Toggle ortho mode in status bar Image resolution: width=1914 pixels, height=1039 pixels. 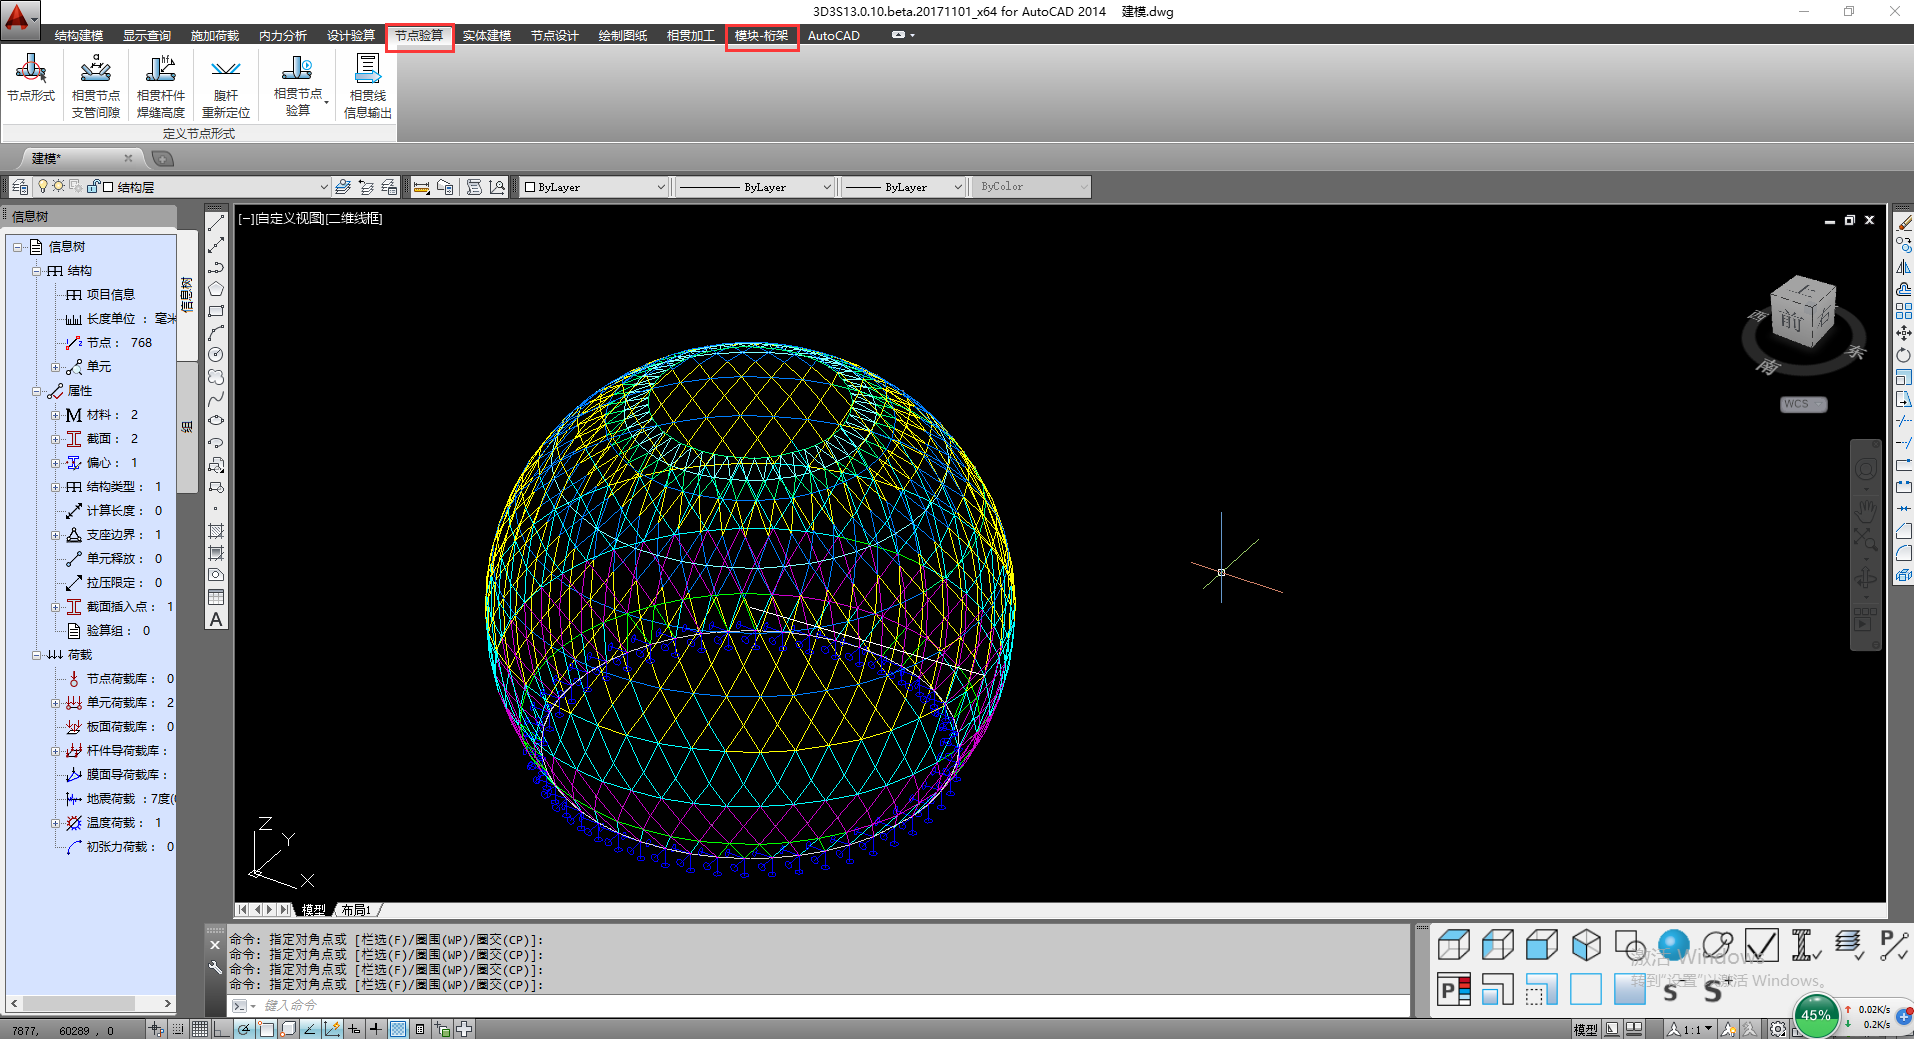(222, 1029)
